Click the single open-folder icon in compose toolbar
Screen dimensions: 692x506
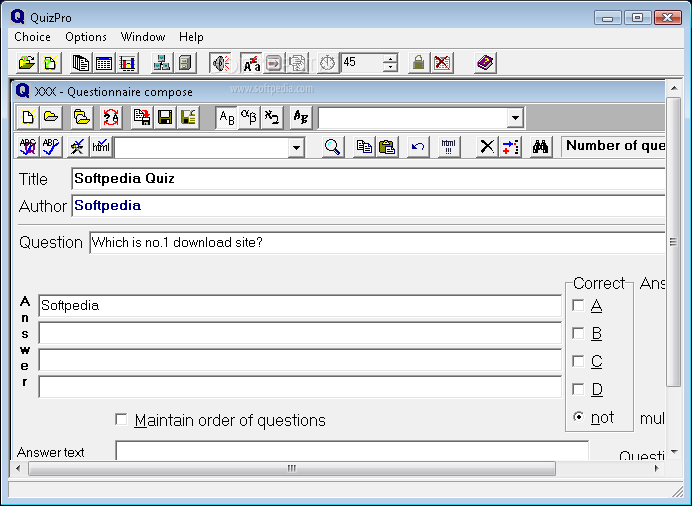(50, 117)
